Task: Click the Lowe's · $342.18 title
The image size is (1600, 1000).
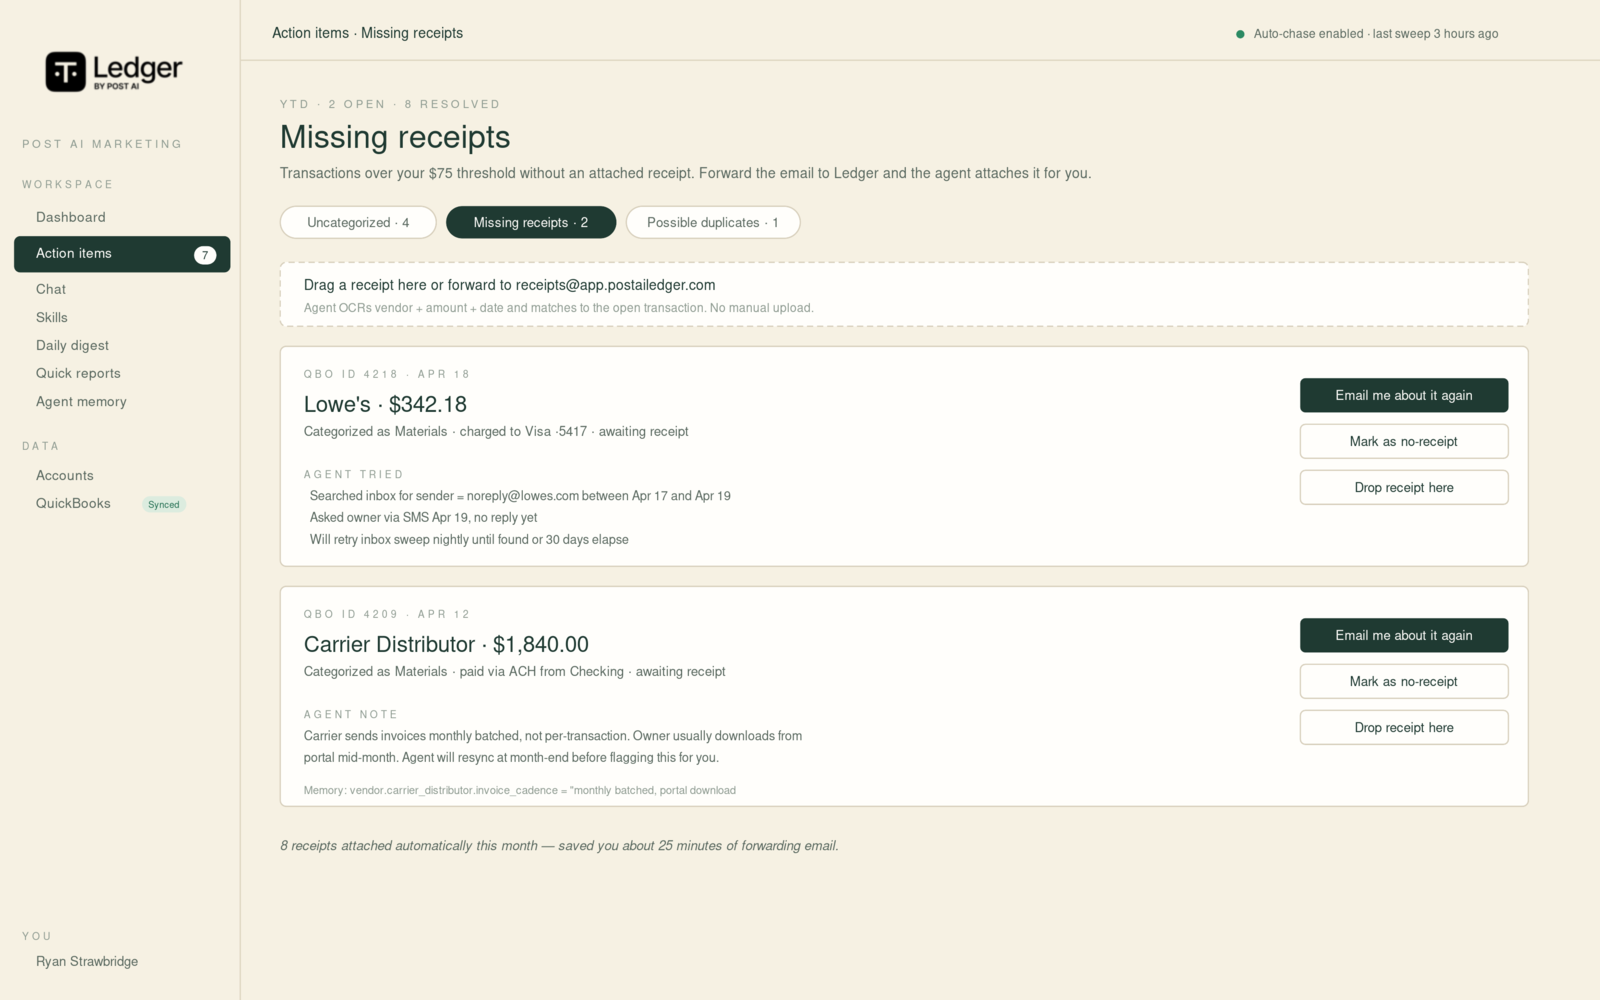Action: (x=385, y=404)
